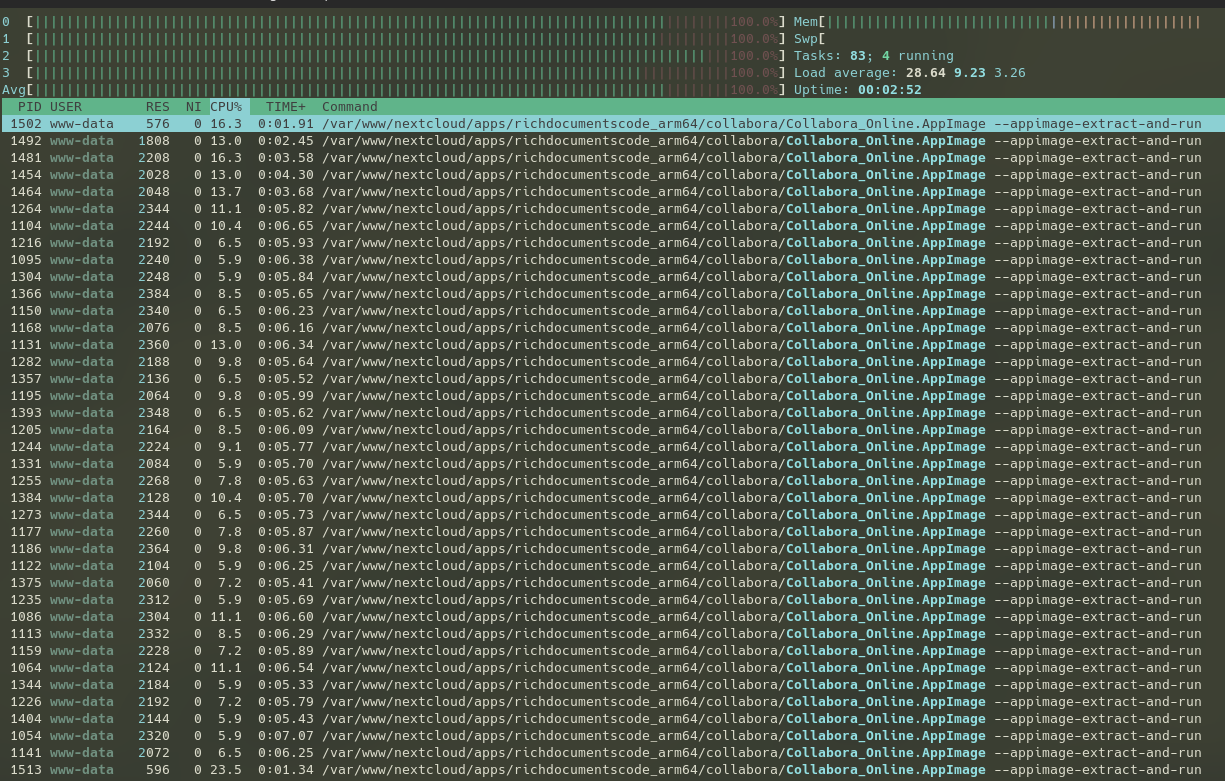
Task: Click the Mem usage meter
Action: click(1000, 21)
